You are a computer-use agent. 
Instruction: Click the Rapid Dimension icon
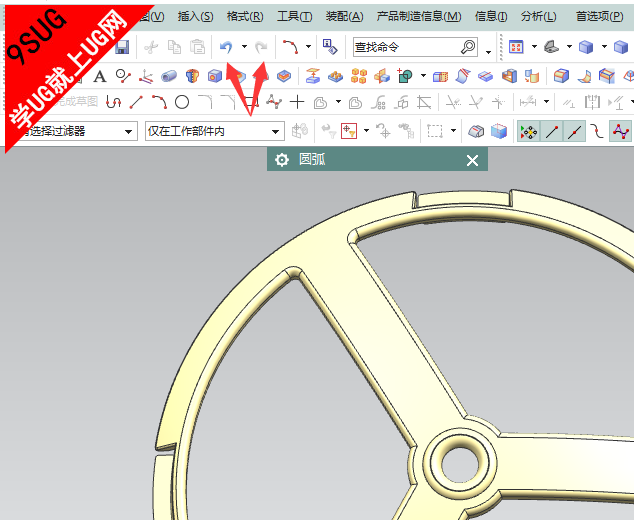coord(528,102)
